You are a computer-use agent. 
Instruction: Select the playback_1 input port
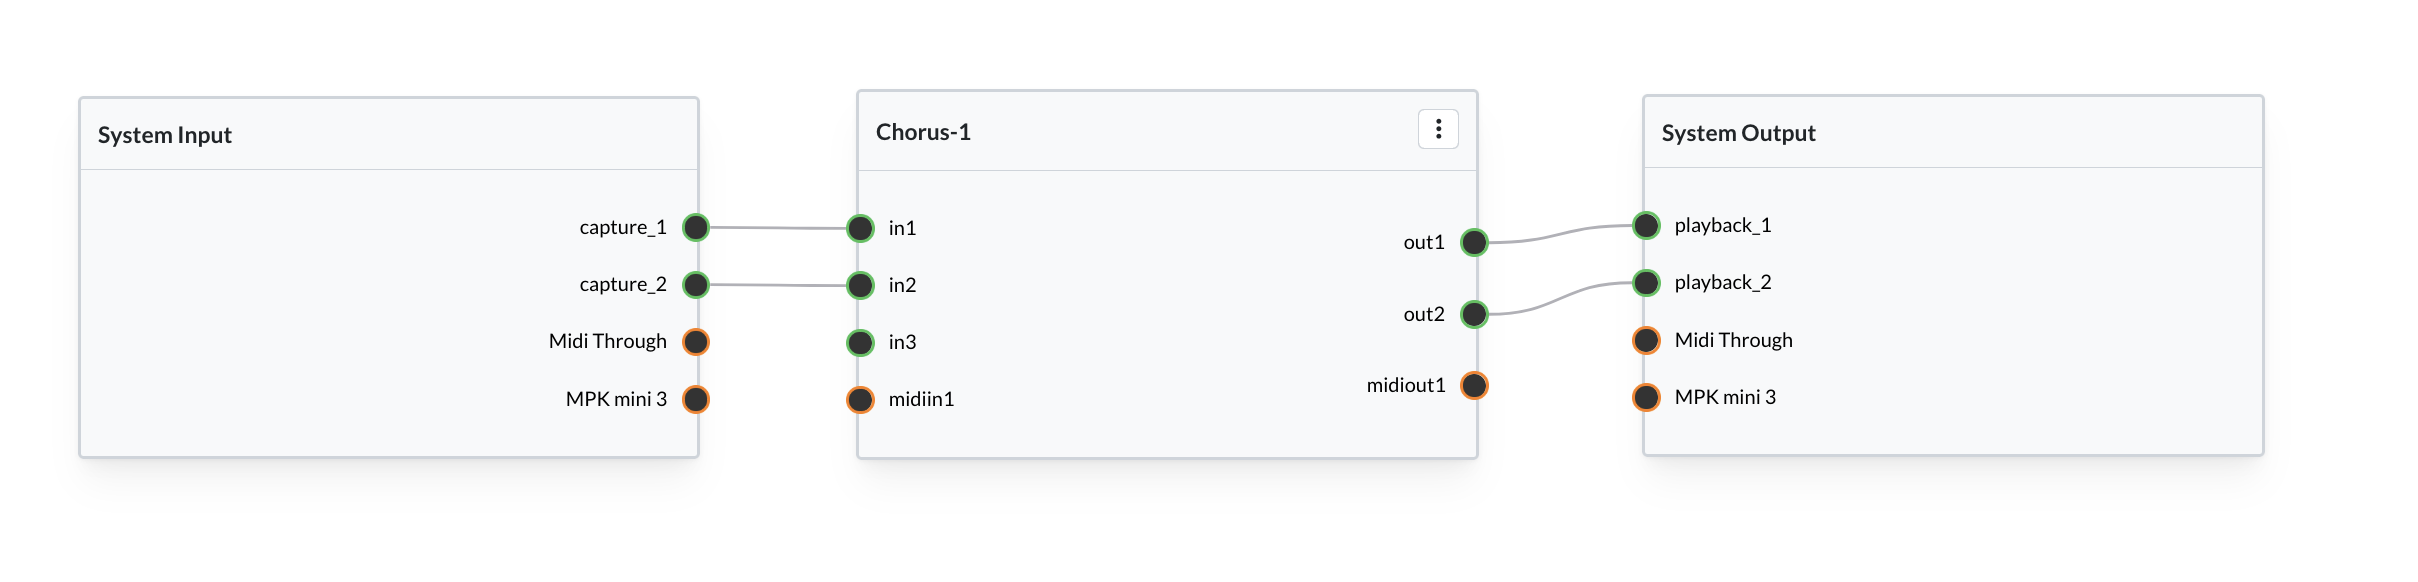[x=1646, y=225]
